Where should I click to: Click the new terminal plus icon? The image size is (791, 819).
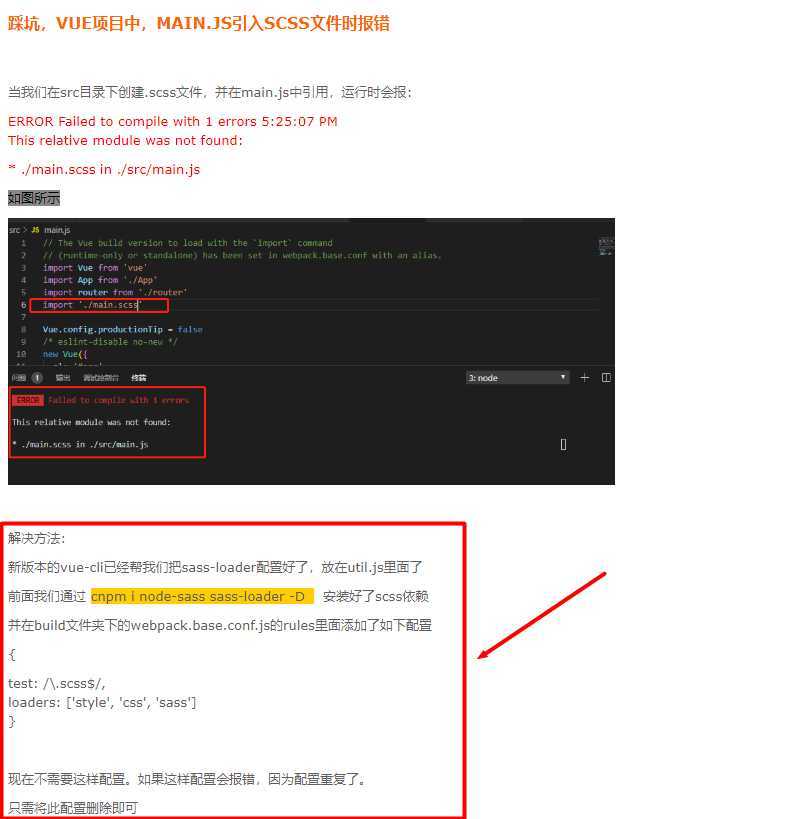click(x=584, y=378)
